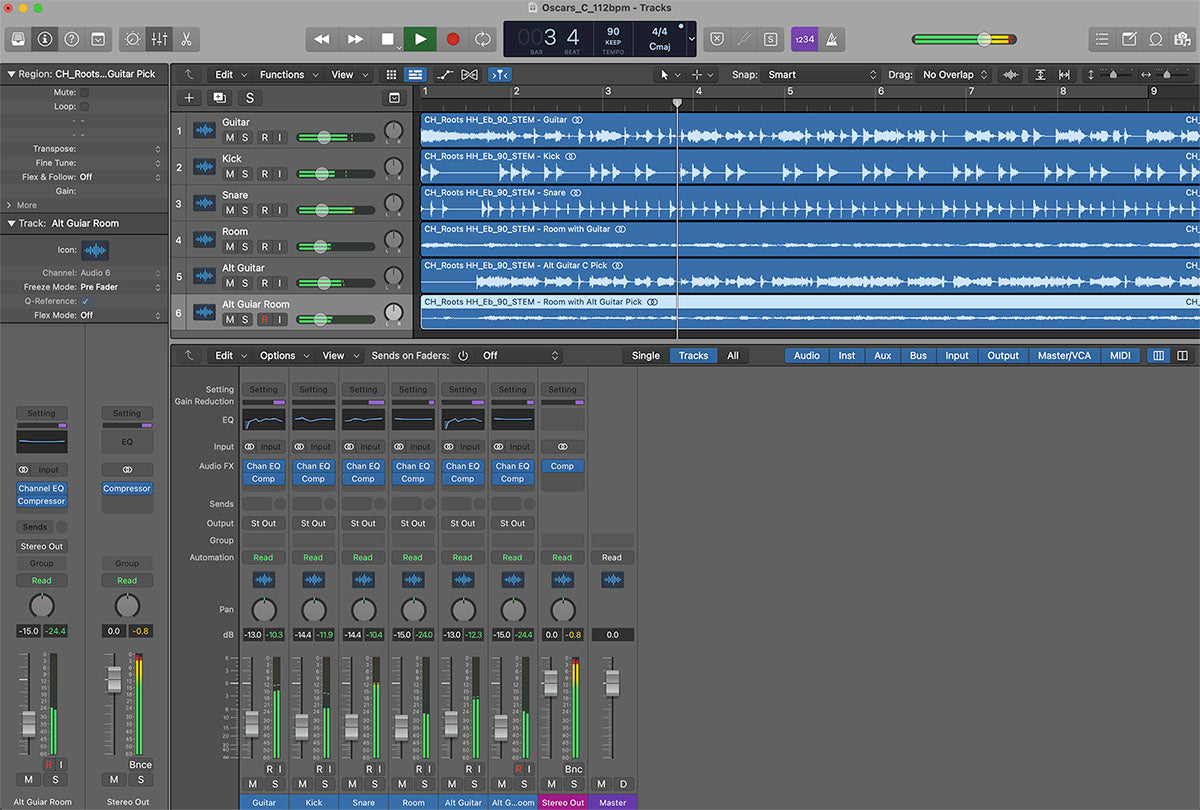Enable the Loop checkbox in Region inspector
Screen dimensions: 1200x810
click(85, 106)
